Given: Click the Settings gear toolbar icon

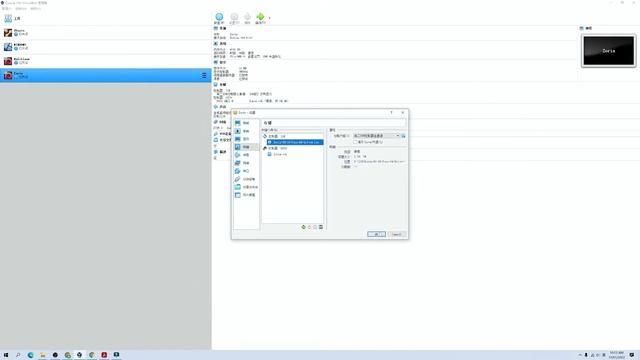Looking at the screenshot, I should [x=234, y=17].
